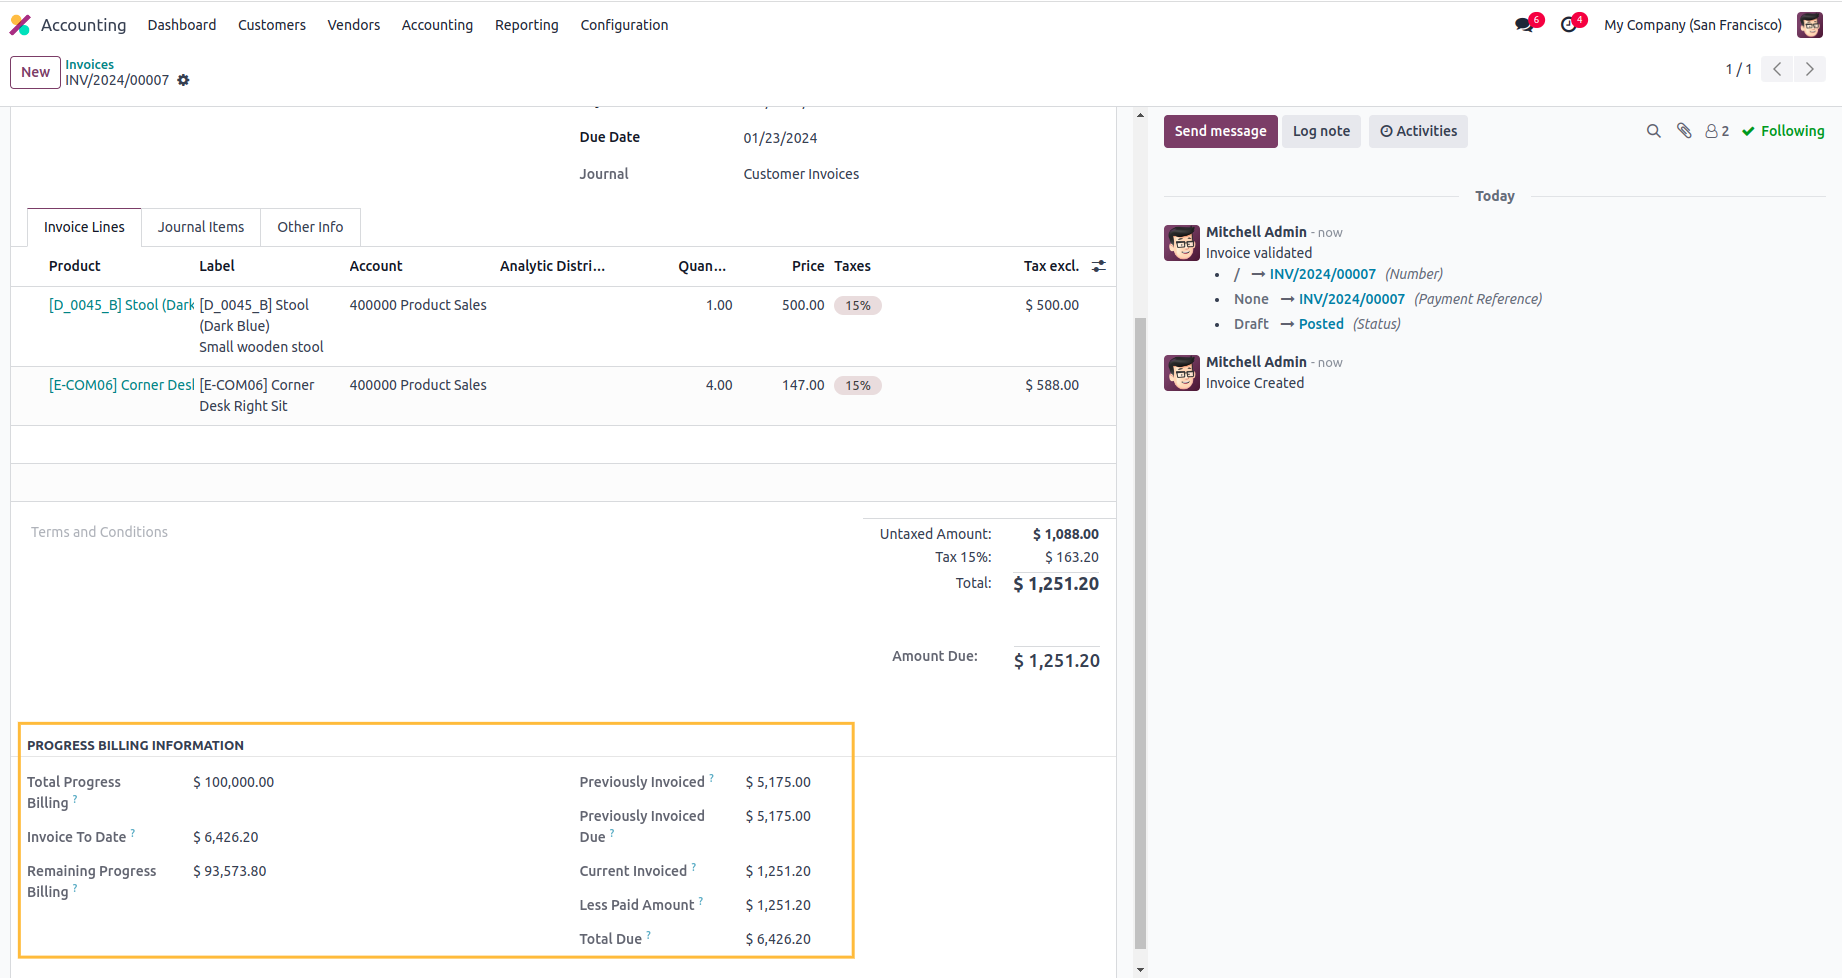Go to the next record arrow

point(1809,69)
